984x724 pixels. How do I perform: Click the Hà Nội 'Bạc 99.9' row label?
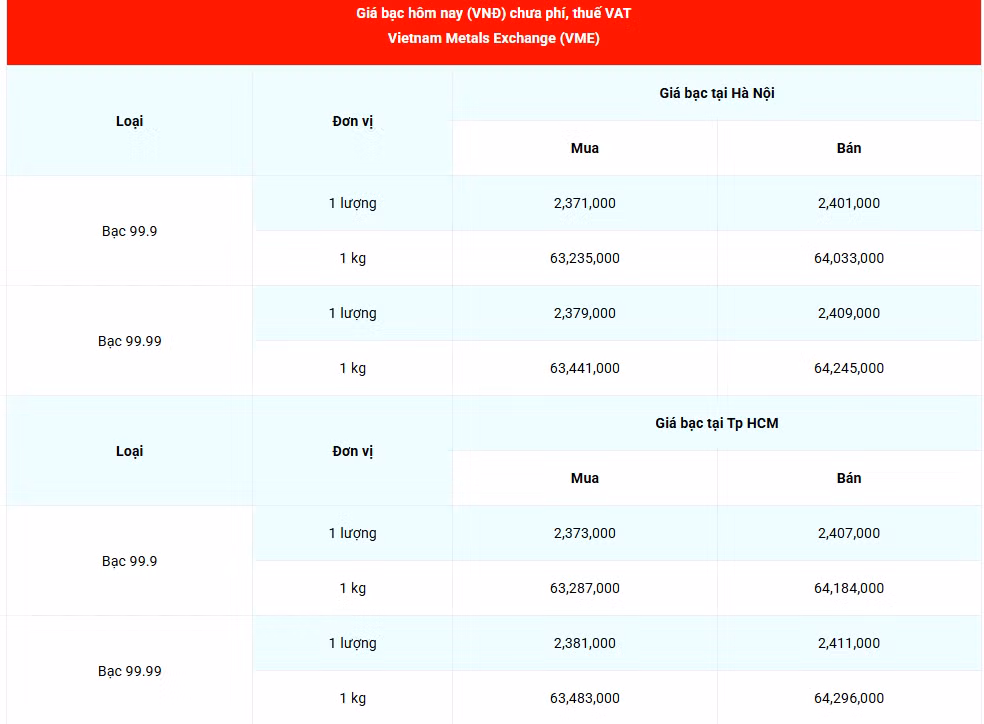[x=129, y=231]
